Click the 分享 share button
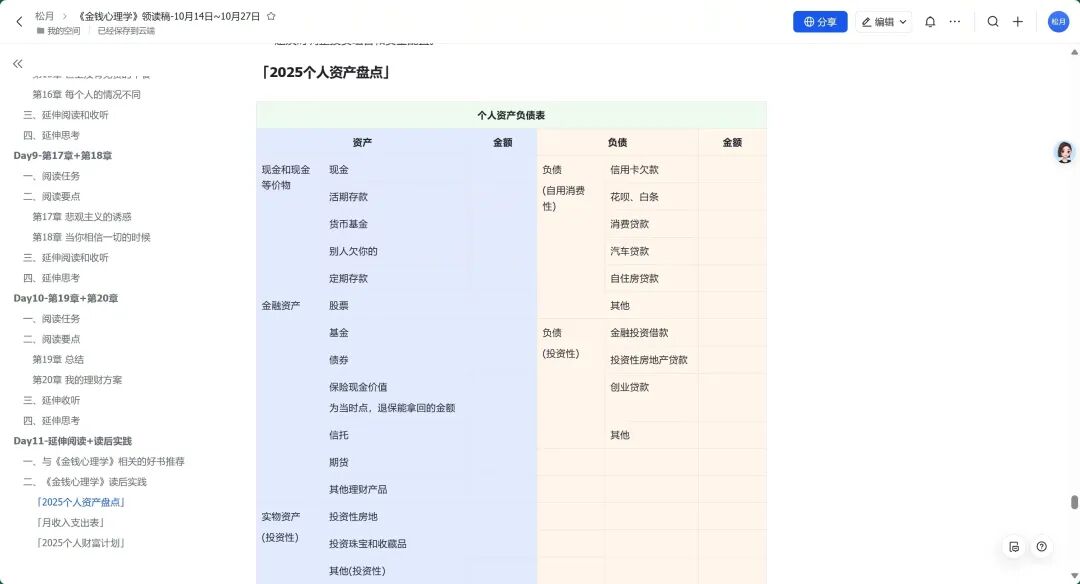The width and height of the screenshot is (1080, 584). tap(820, 22)
